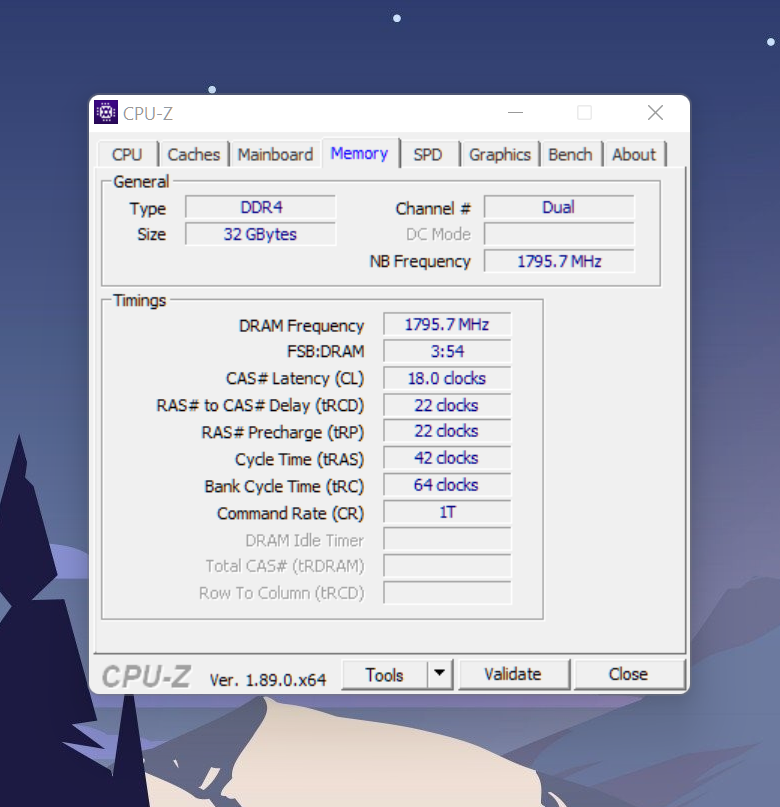Click the Dual channel value
The width and height of the screenshot is (780, 807).
[x=559, y=207]
